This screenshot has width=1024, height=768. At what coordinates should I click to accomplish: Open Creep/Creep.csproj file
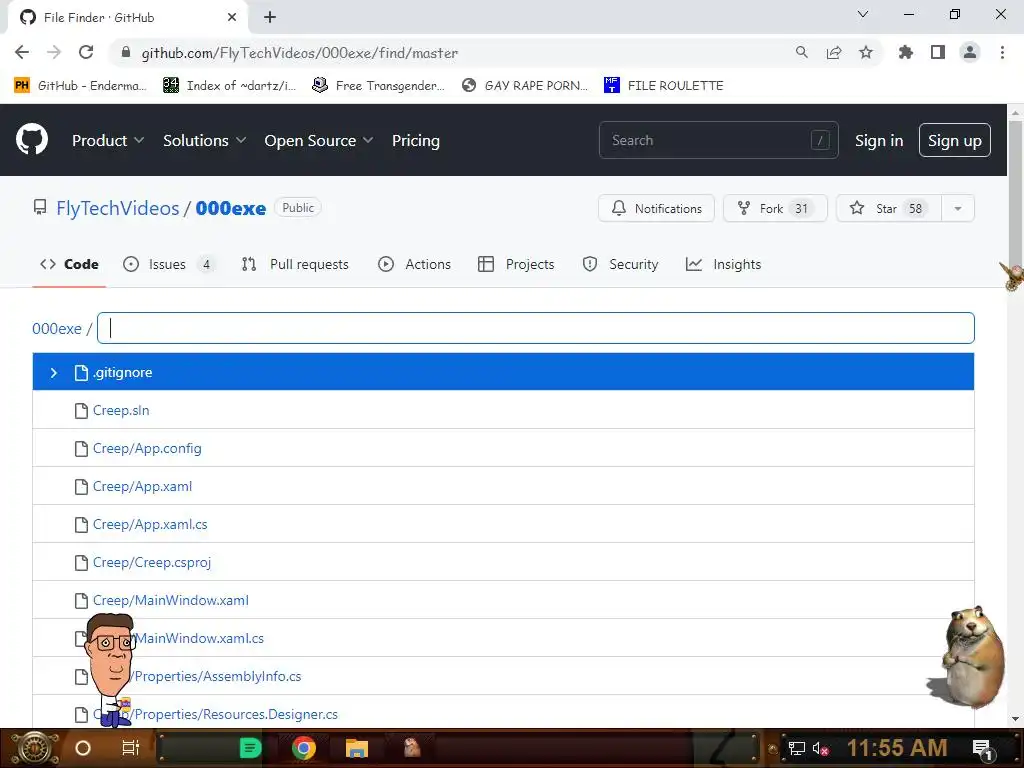tap(152, 562)
